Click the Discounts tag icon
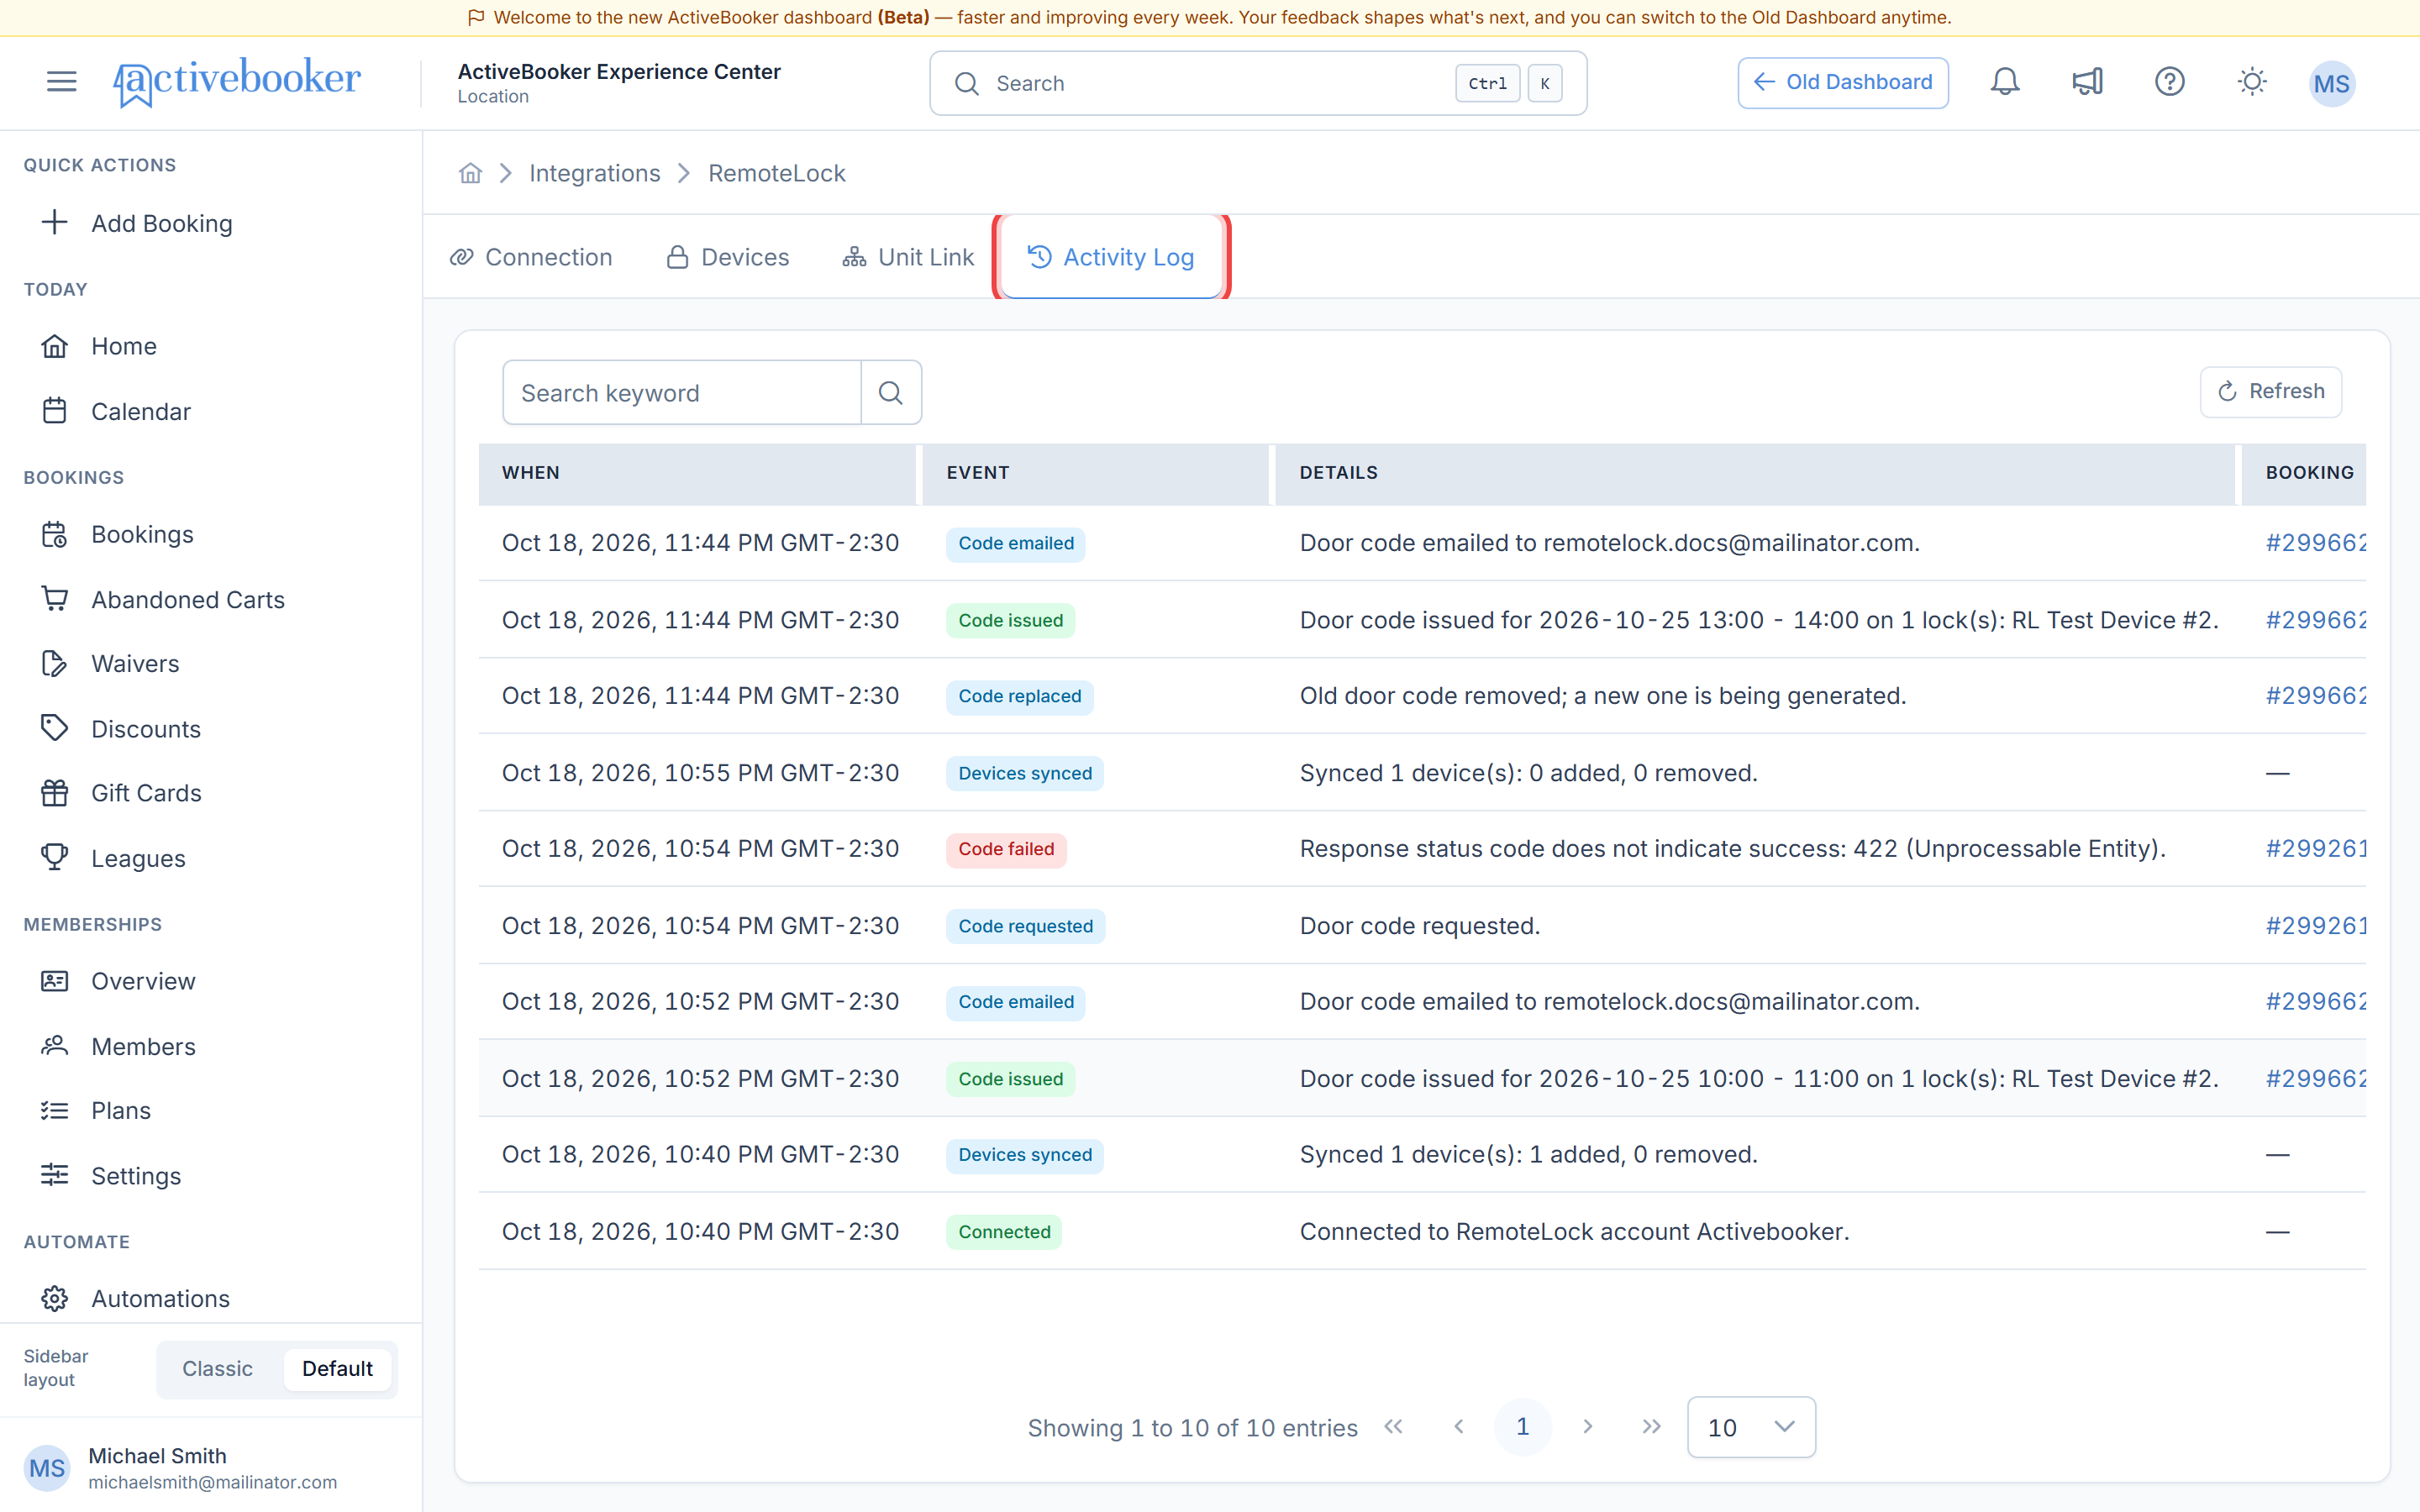This screenshot has height=1512, width=2420. (55, 728)
